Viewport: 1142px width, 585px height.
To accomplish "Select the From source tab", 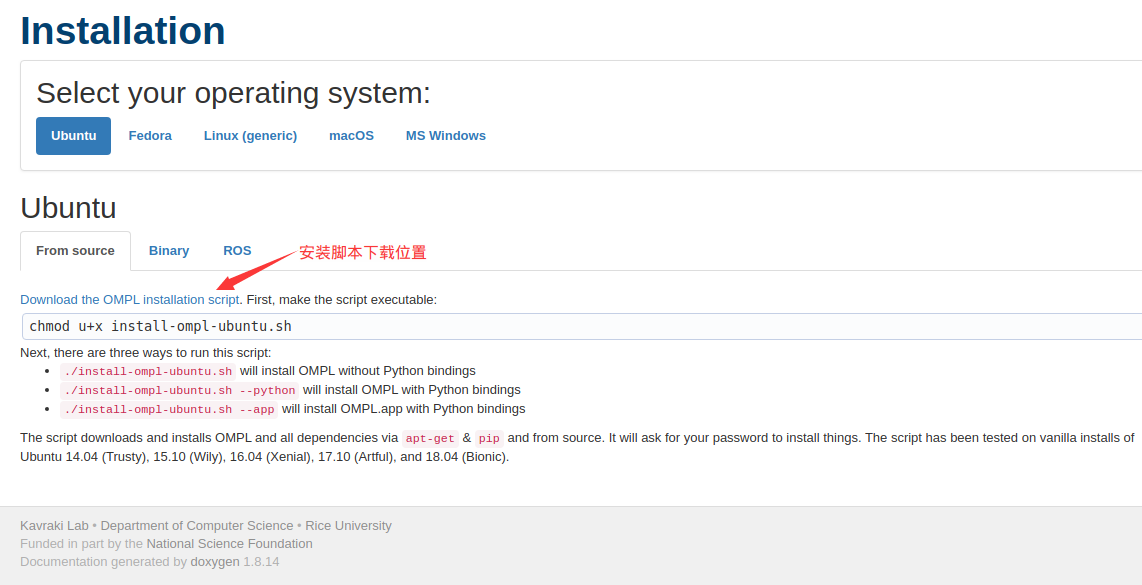I will tap(75, 250).
